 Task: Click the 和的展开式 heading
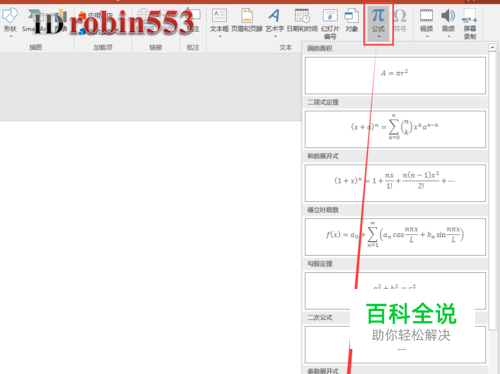tap(323, 156)
